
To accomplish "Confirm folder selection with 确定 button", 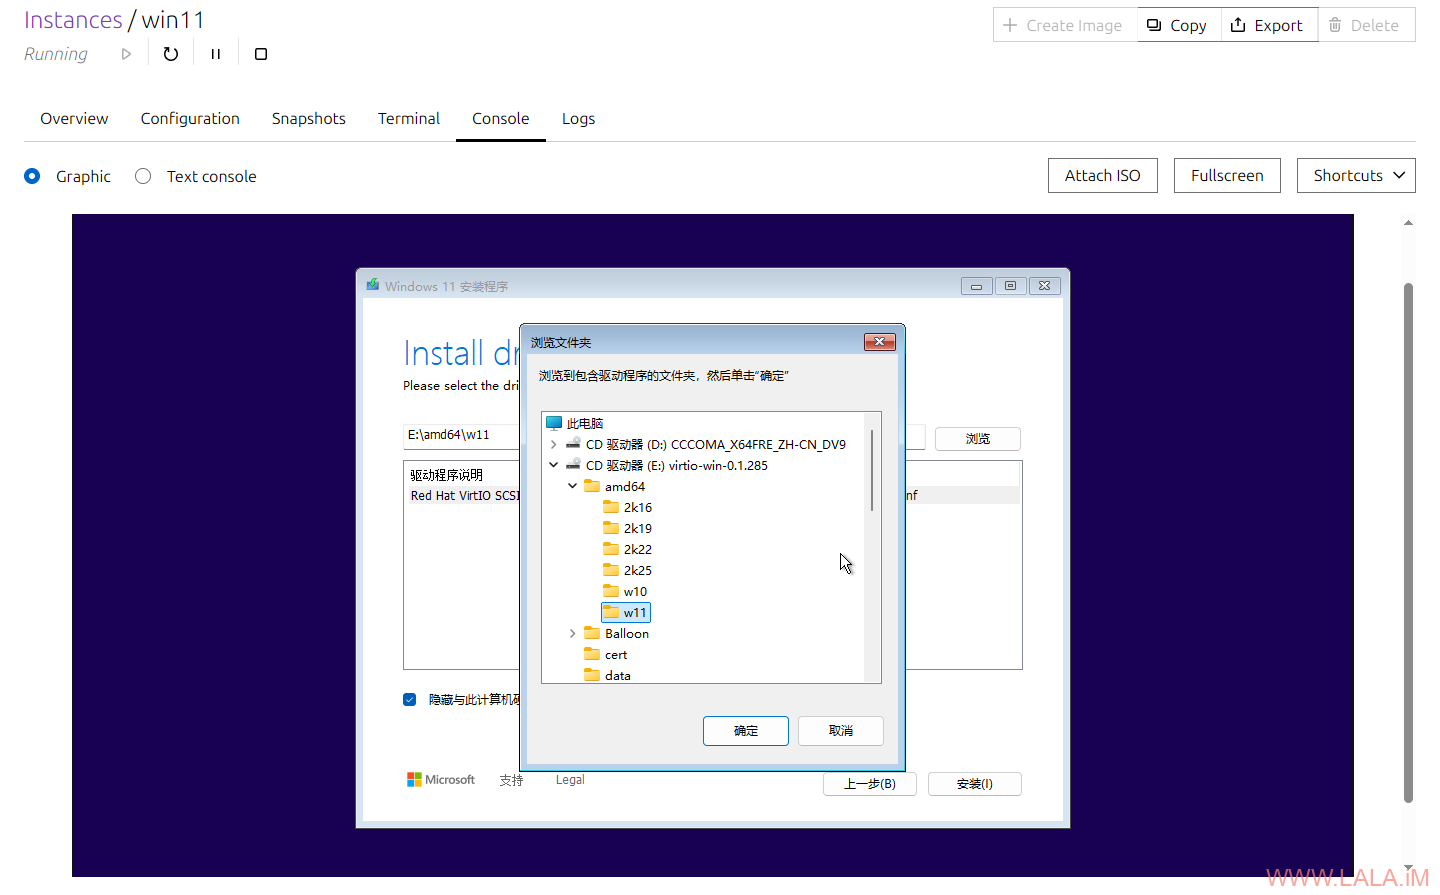I will [745, 731].
